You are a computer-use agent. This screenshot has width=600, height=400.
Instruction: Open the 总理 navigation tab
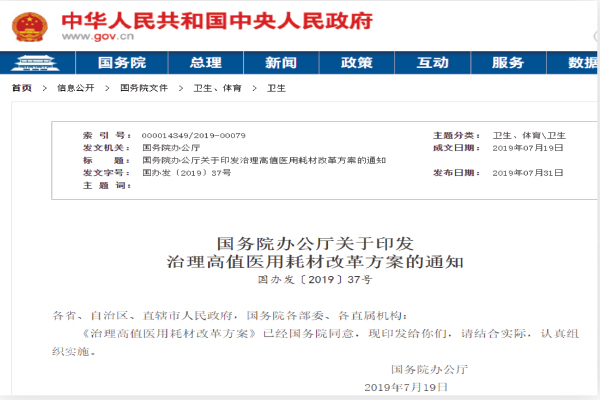pos(205,63)
